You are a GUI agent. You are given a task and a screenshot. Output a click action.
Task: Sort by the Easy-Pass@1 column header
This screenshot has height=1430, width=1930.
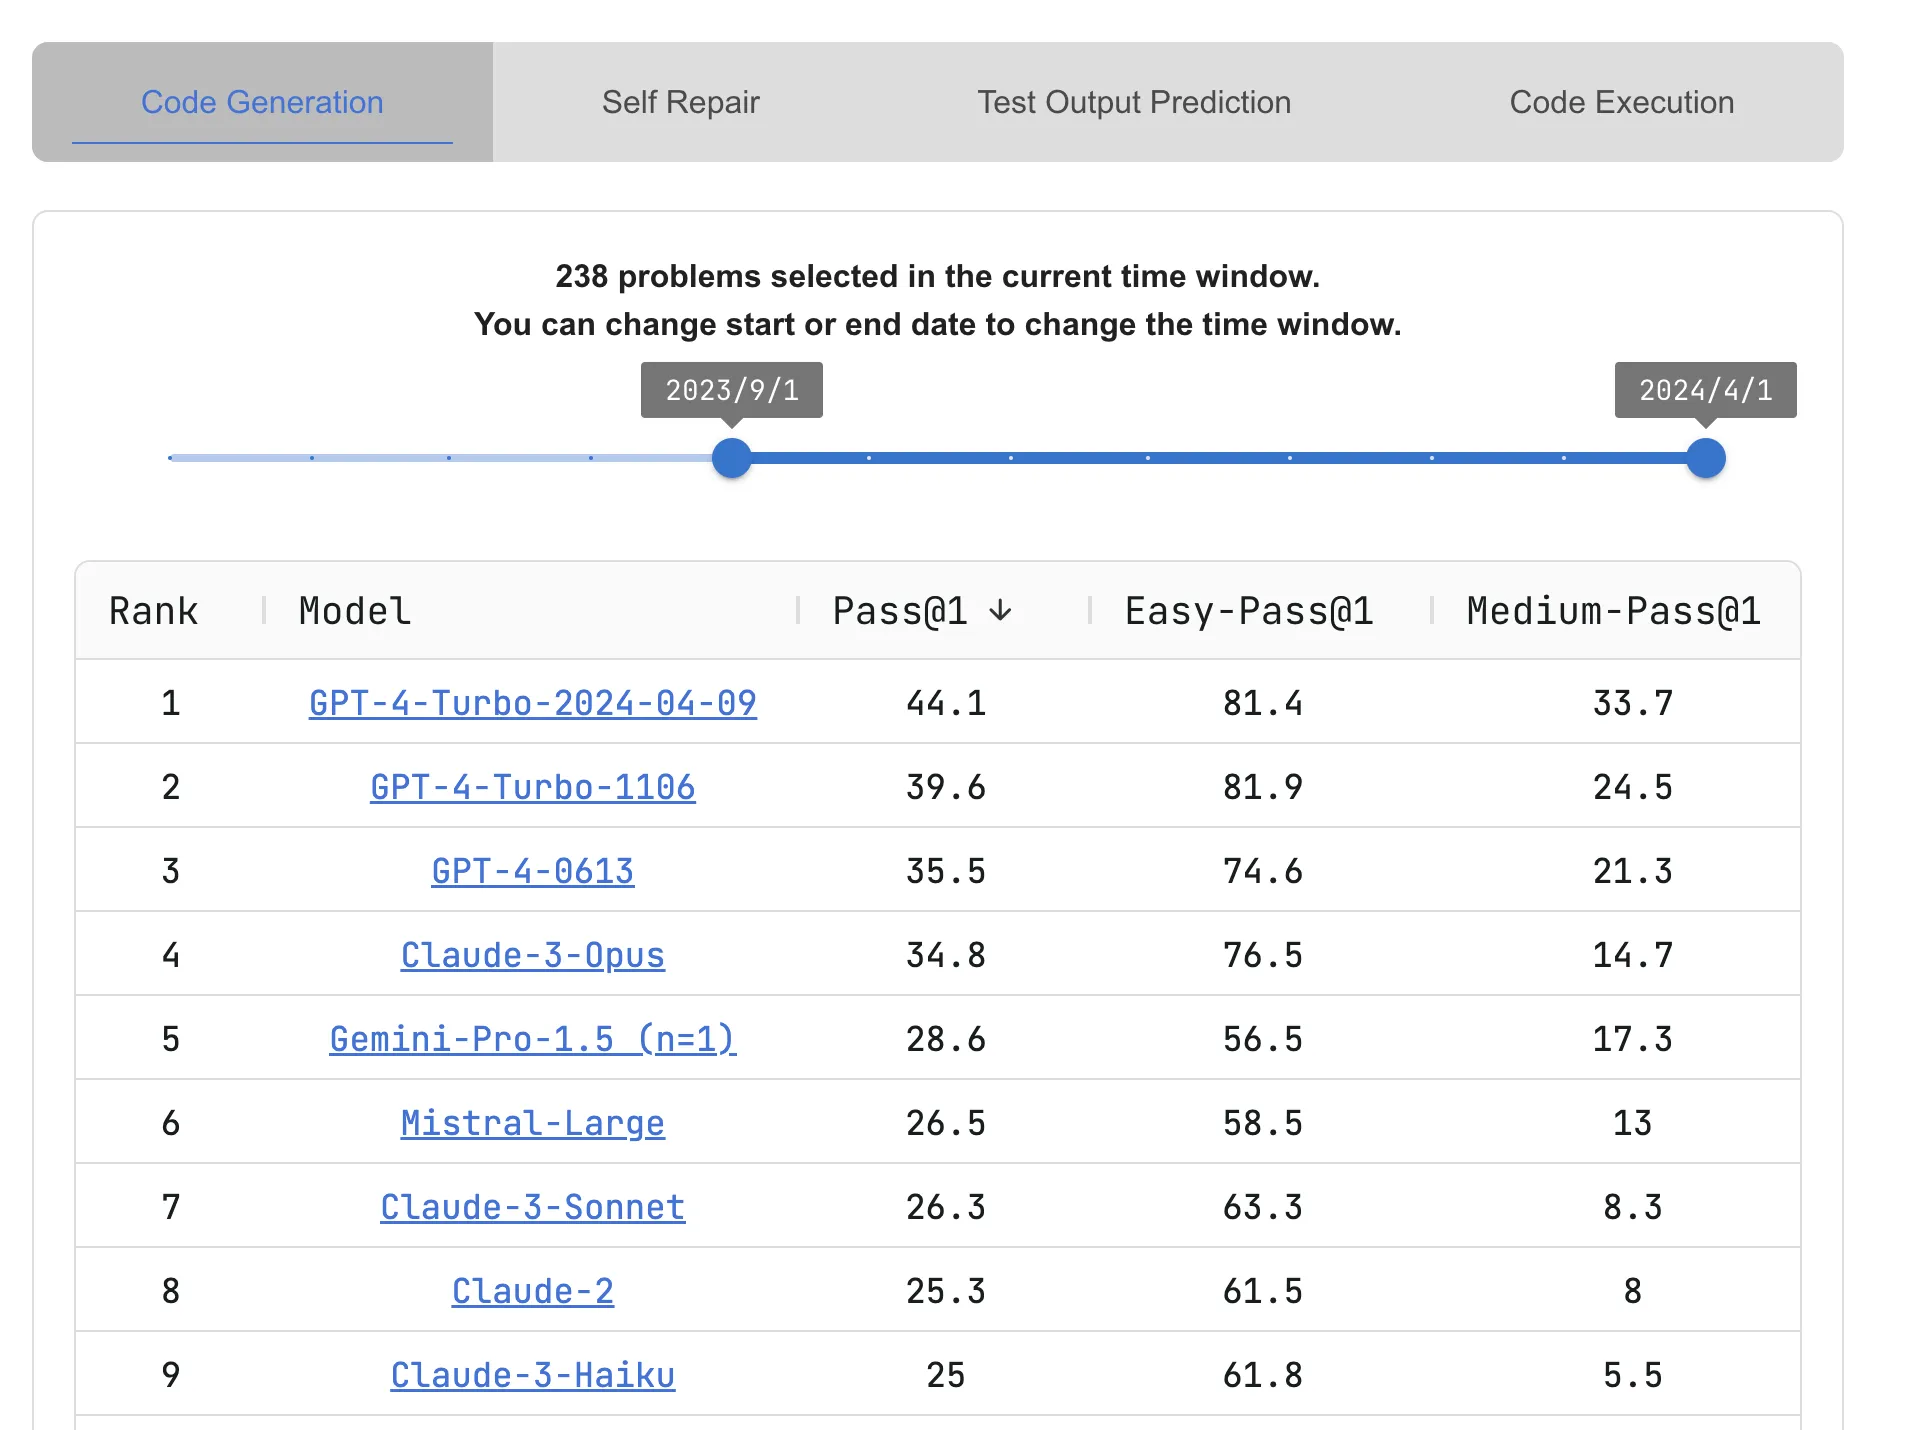pyautogui.click(x=1249, y=611)
